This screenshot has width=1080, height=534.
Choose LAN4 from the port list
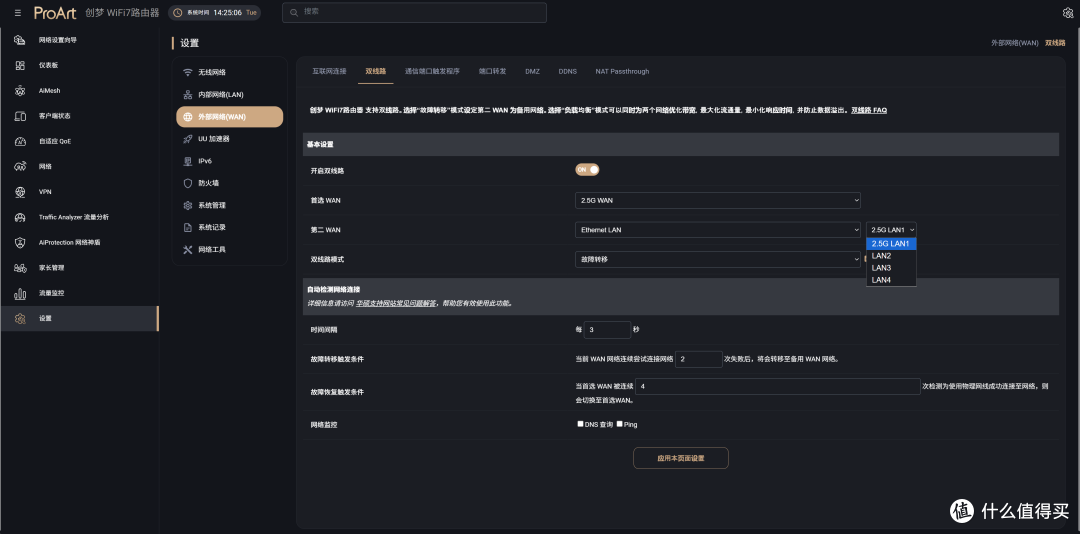(891, 280)
